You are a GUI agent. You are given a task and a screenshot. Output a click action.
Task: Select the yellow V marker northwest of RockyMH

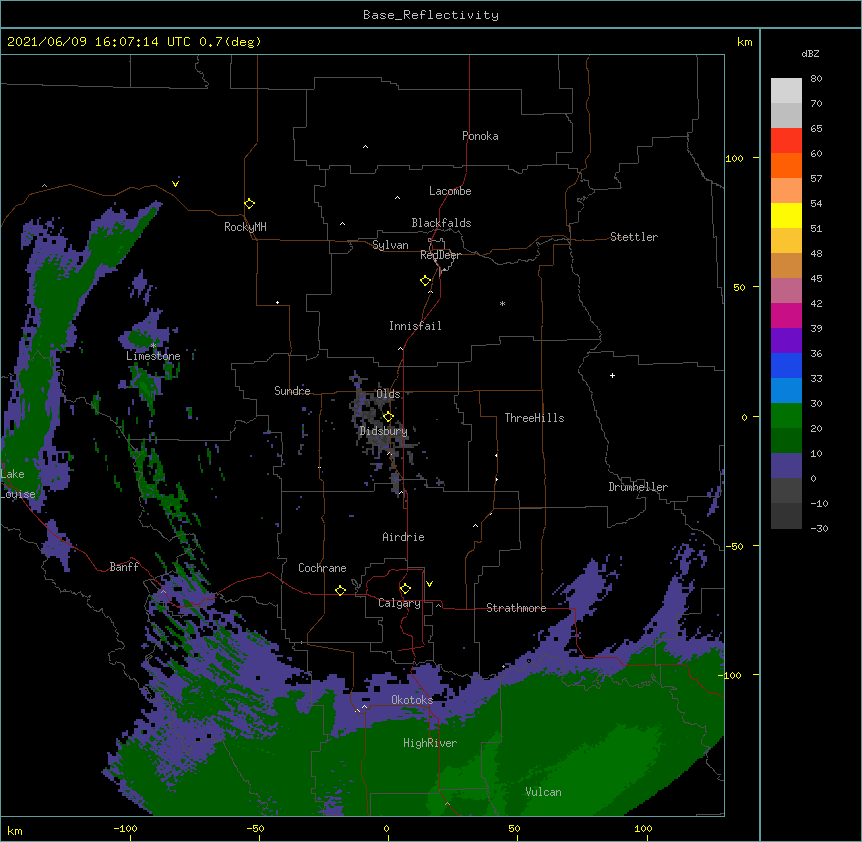(175, 184)
